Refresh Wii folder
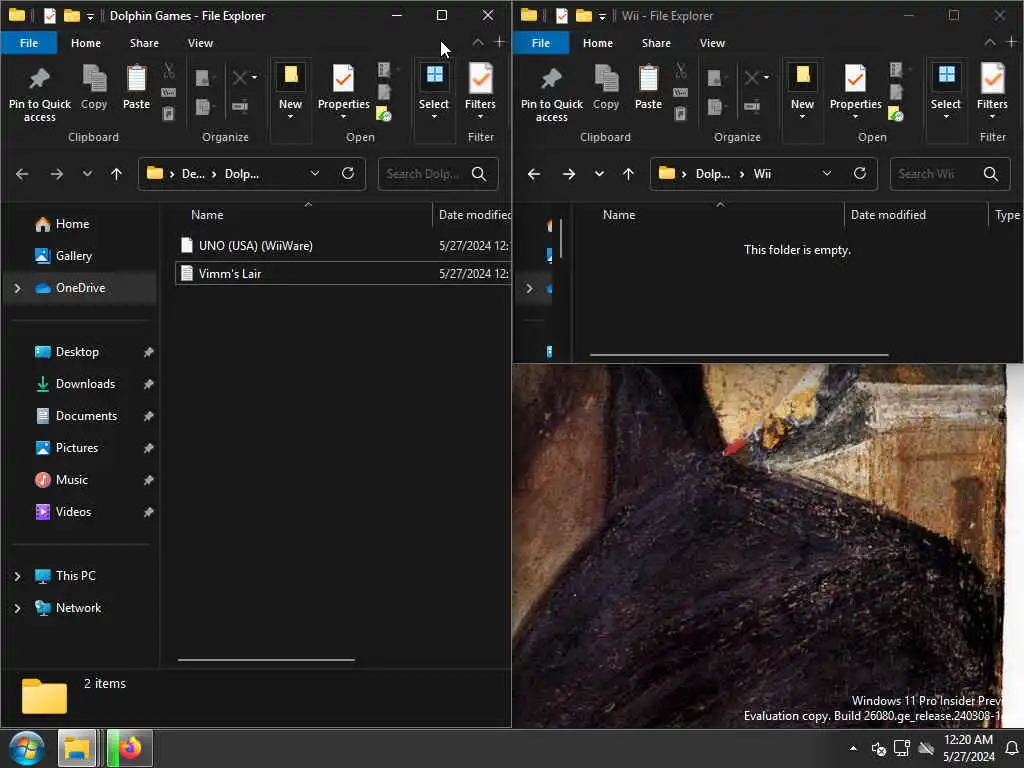Screen dimensions: 1024x768 point(860,173)
